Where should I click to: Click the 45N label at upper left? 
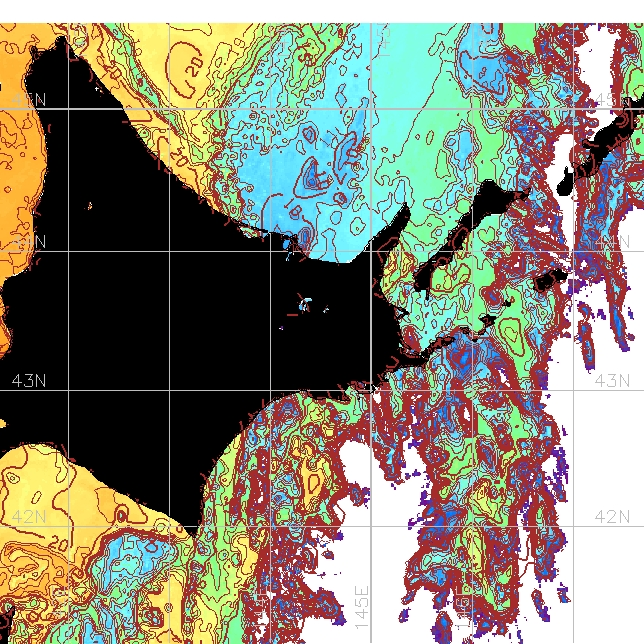click(29, 100)
